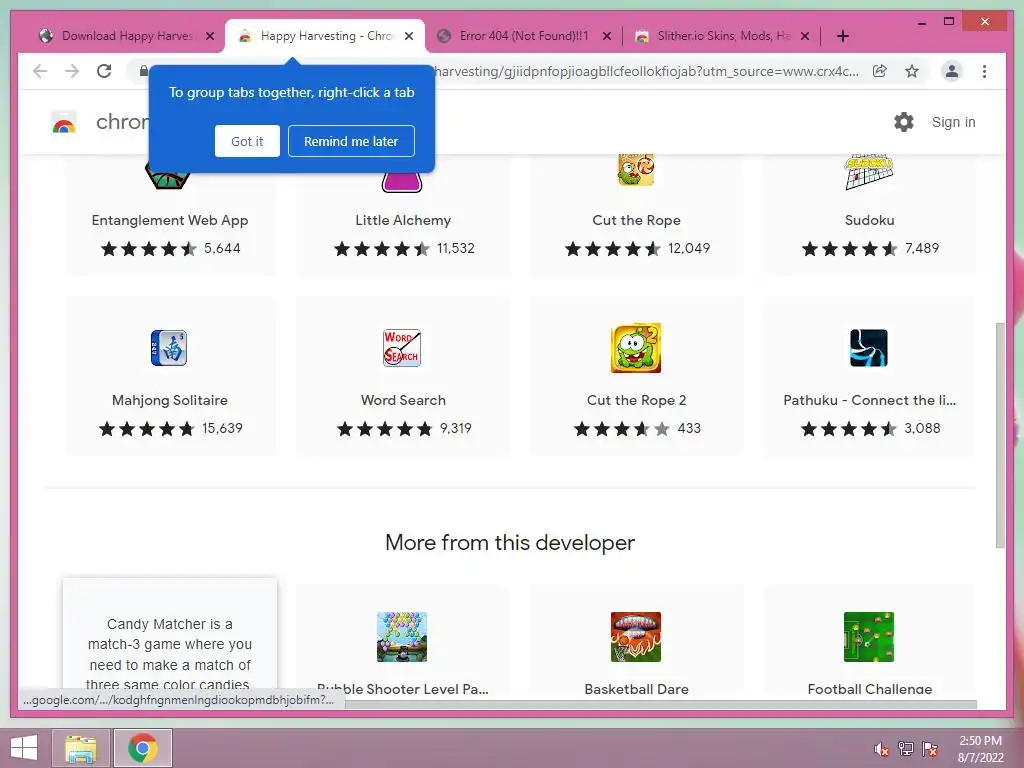Open a new browser tab
The image size is (1024, 768).
point(842,36)
